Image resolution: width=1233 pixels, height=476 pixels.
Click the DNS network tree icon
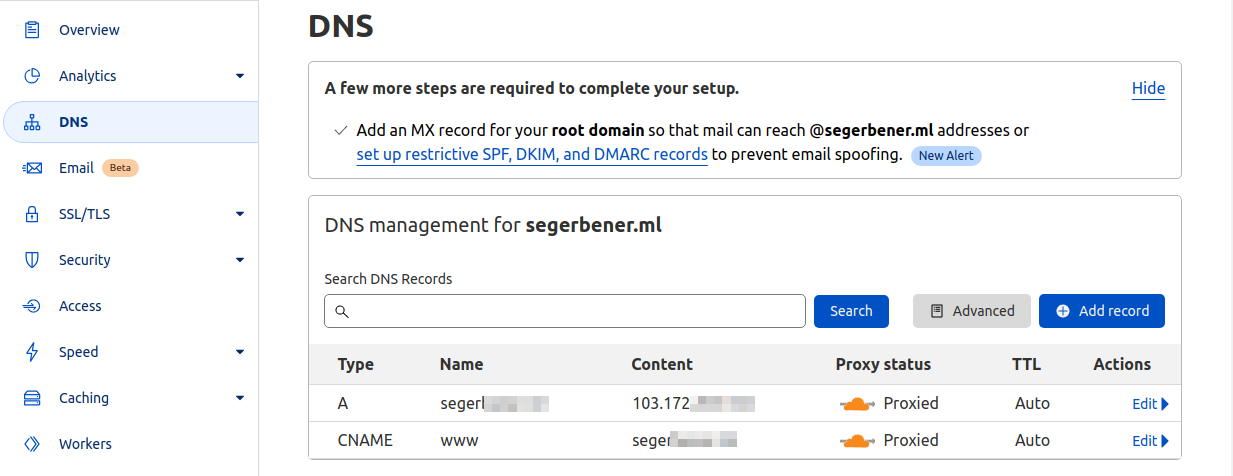pos(32,122)
